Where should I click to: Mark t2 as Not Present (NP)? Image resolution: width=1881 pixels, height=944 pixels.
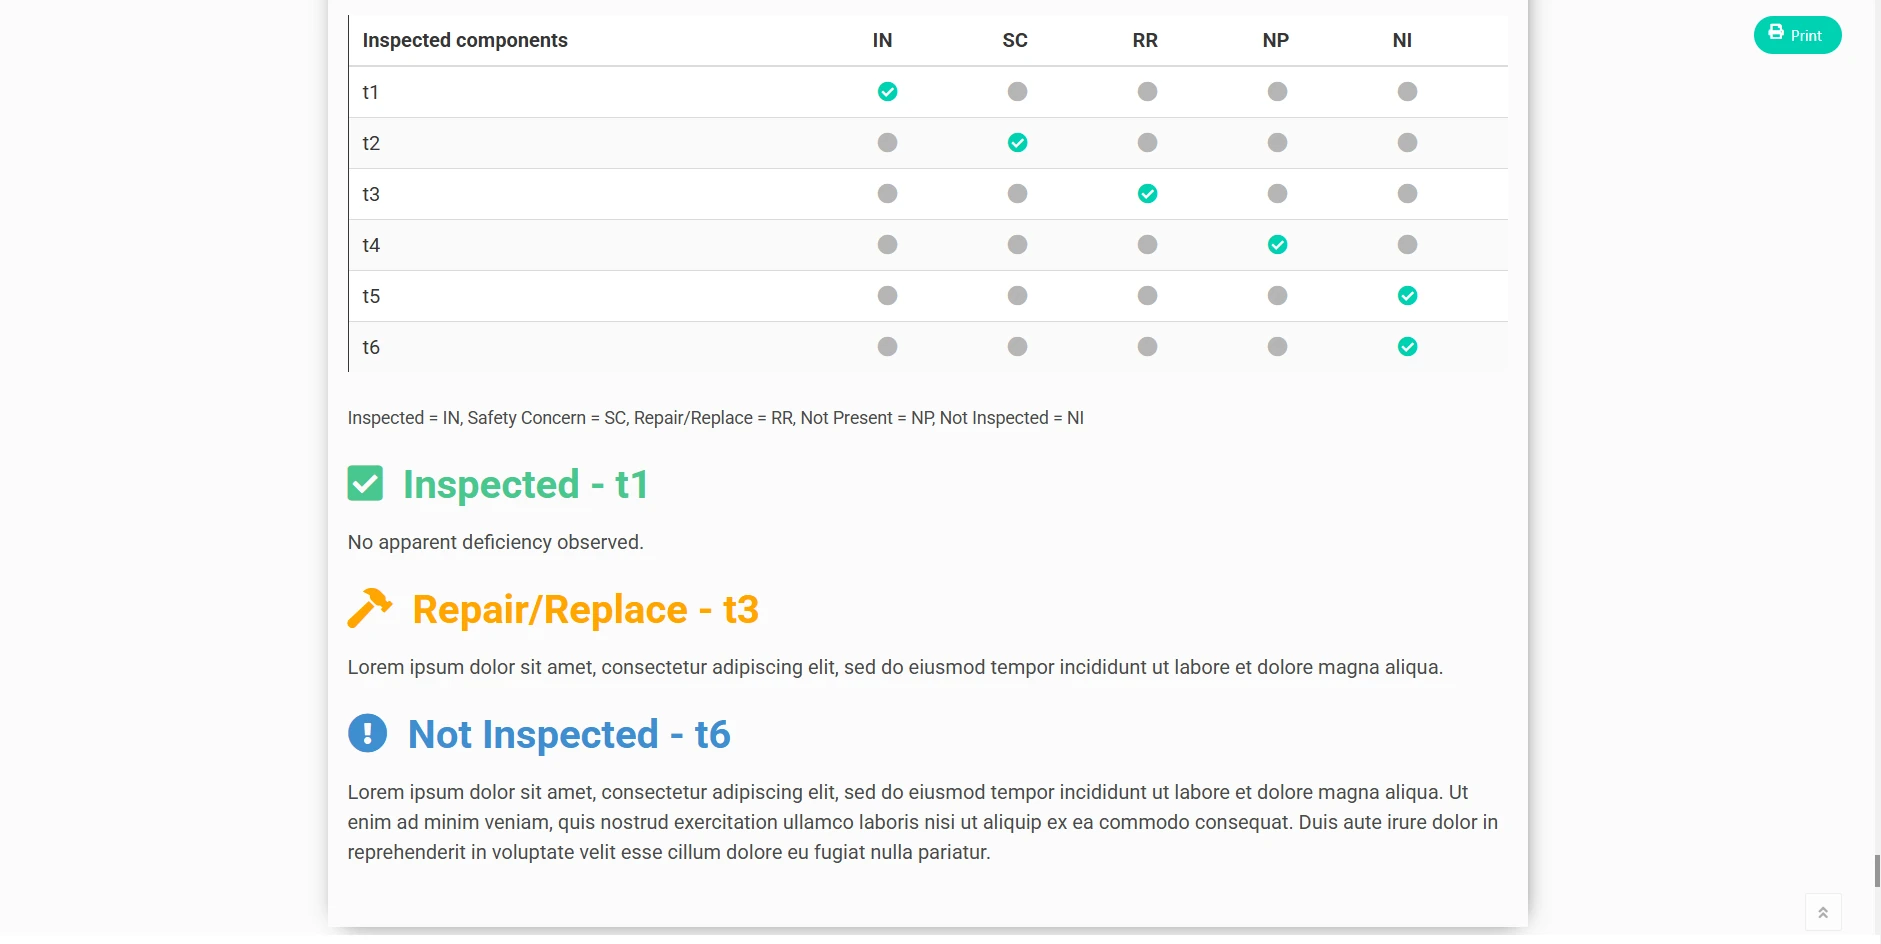click(1277, 143)
